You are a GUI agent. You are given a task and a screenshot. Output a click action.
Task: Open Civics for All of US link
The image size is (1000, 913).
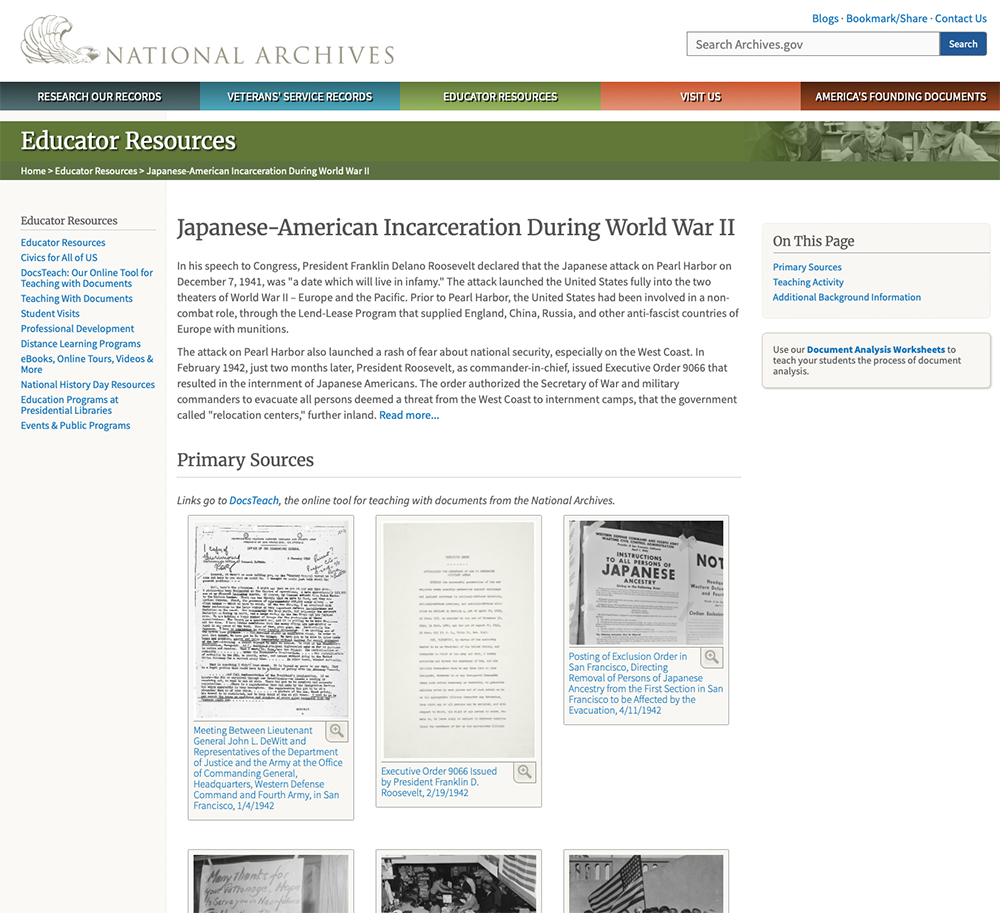point(59,257)
